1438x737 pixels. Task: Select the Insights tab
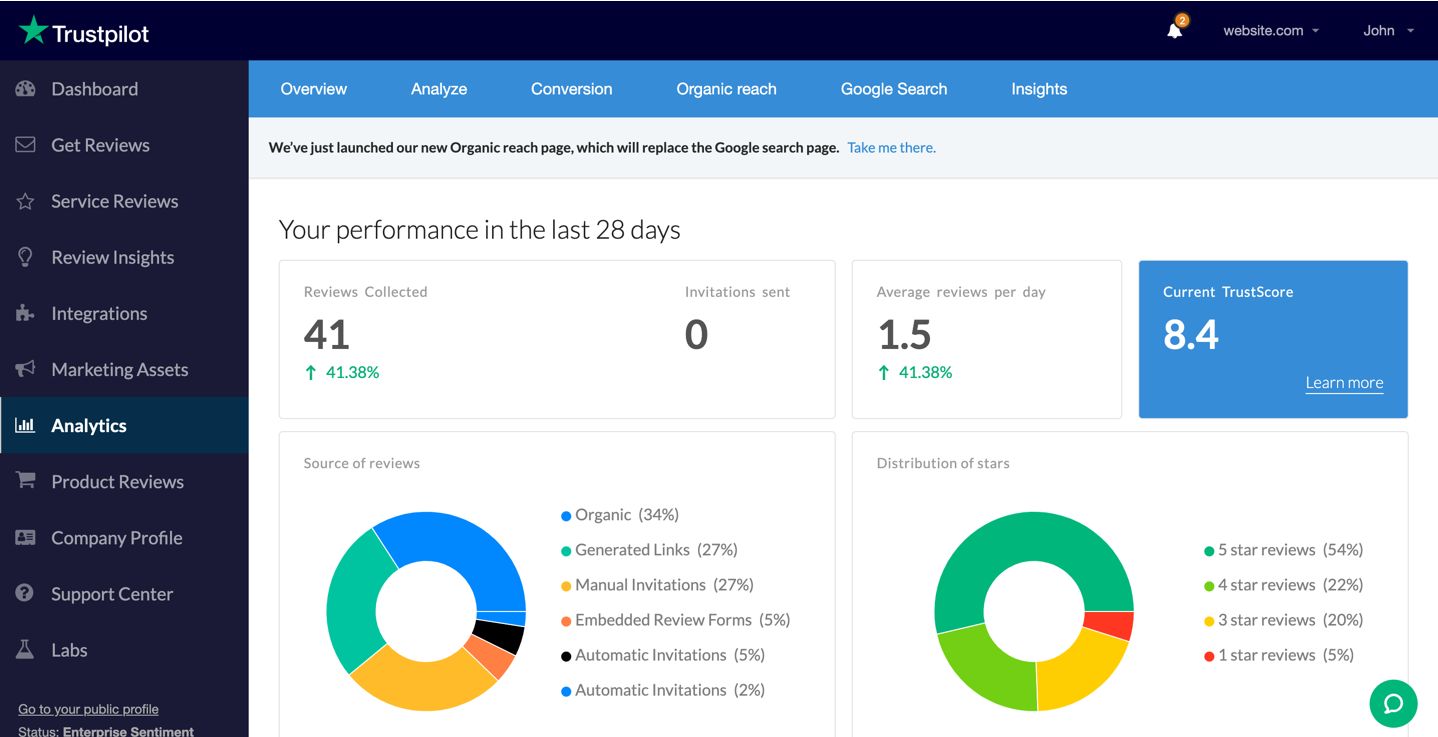point(1039,89)
